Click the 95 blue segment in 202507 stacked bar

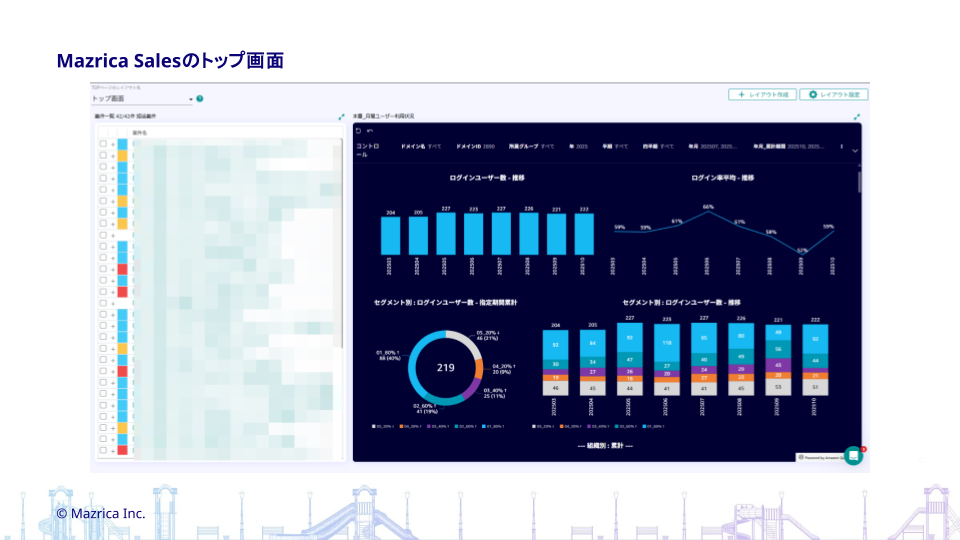point(704,339)
